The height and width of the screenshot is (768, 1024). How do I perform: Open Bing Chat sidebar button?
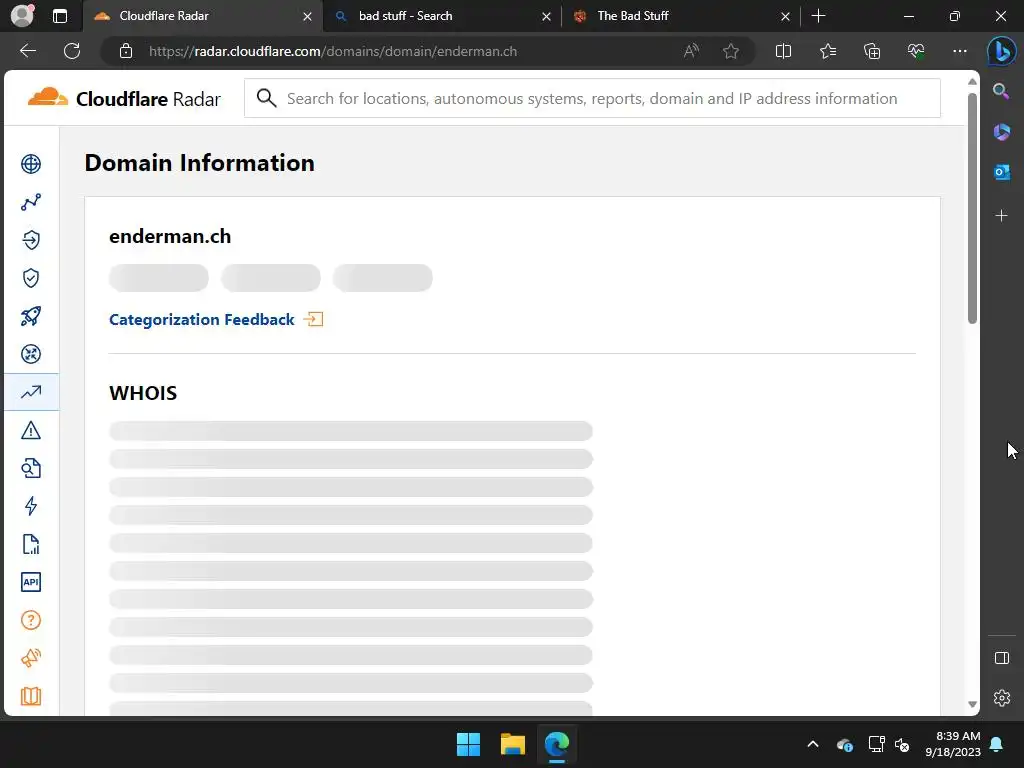(1001, 52)
